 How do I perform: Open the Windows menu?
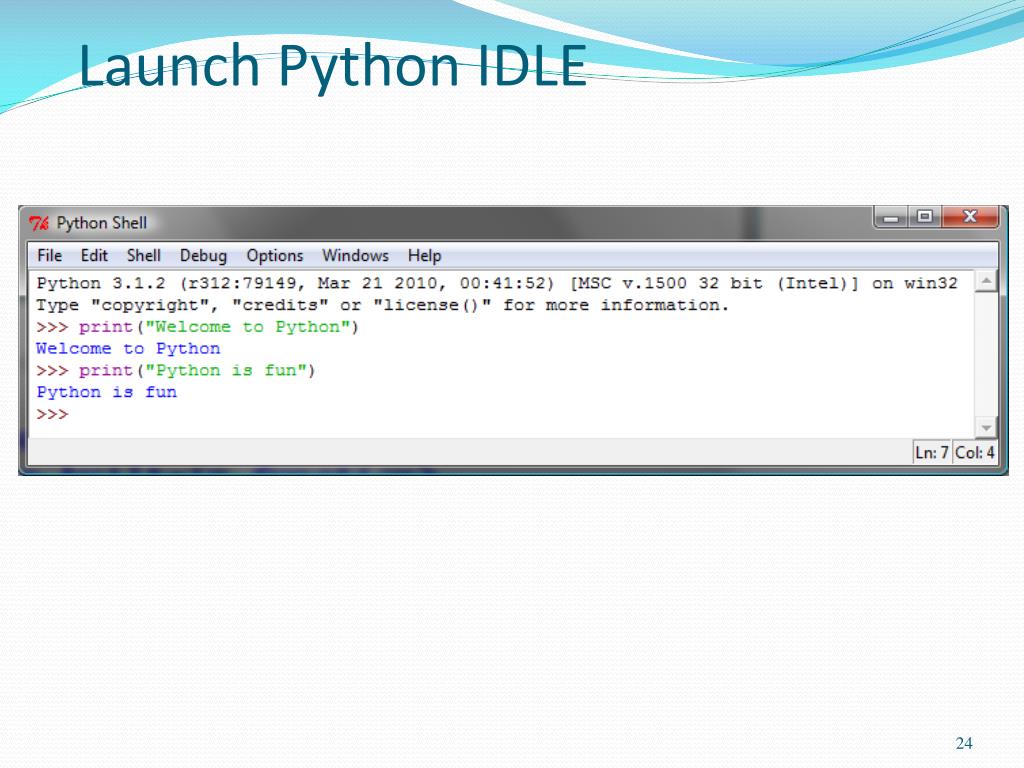355,255
